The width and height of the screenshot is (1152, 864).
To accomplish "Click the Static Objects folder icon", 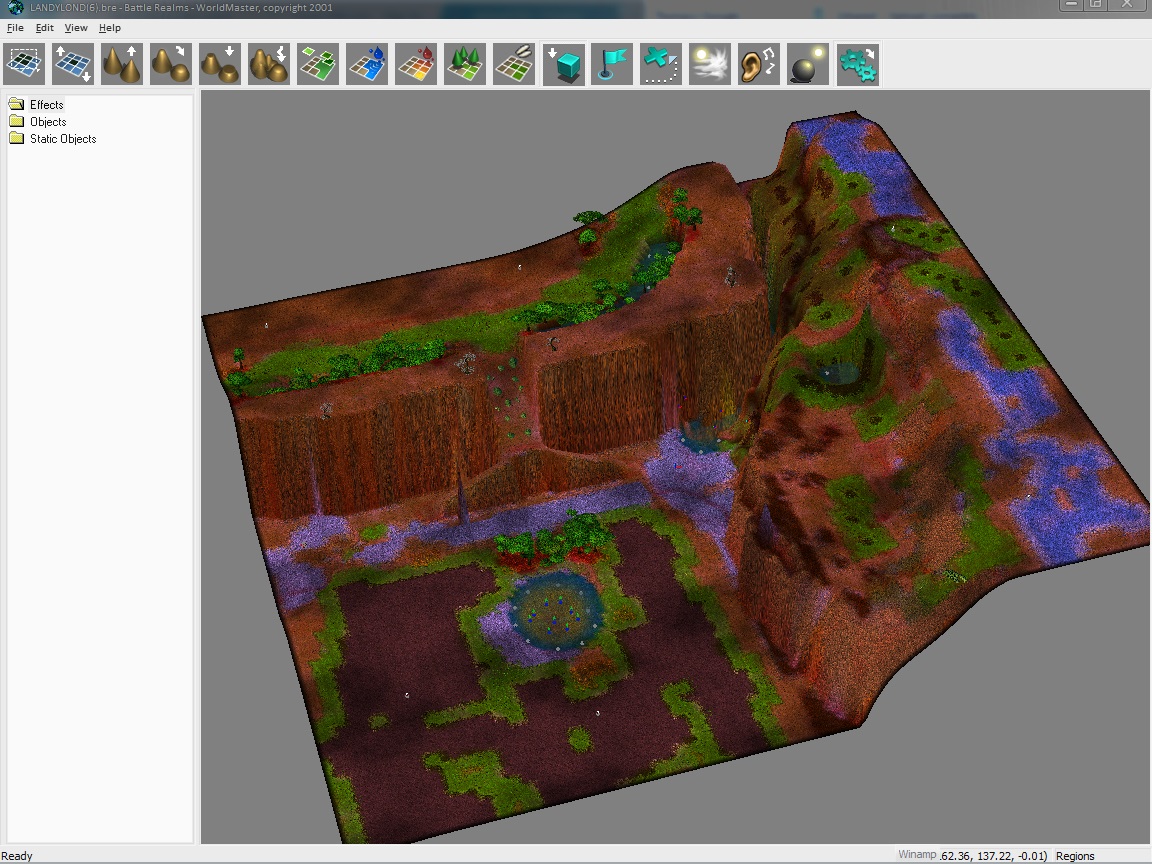I will pos(16,138).
